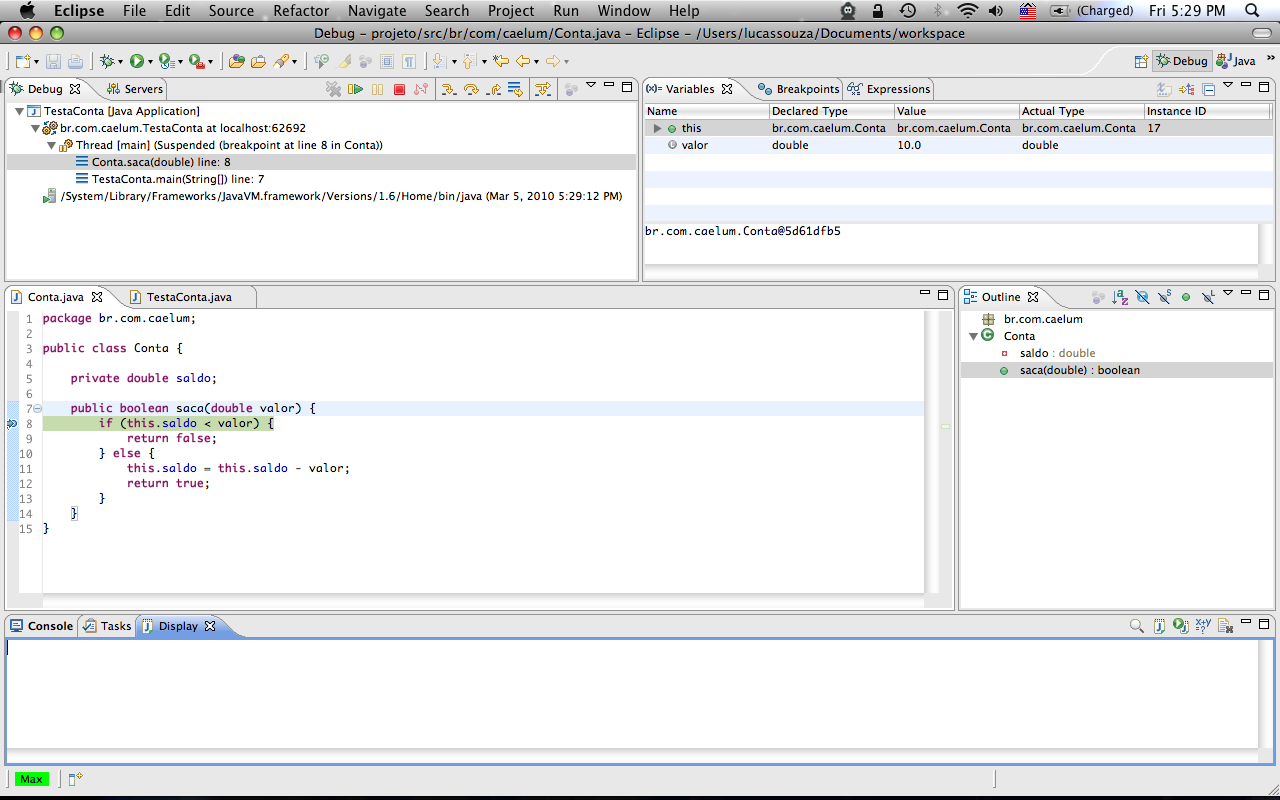
Task: Toggle Hide Fields in Outline view
Action: [1142, 297]
